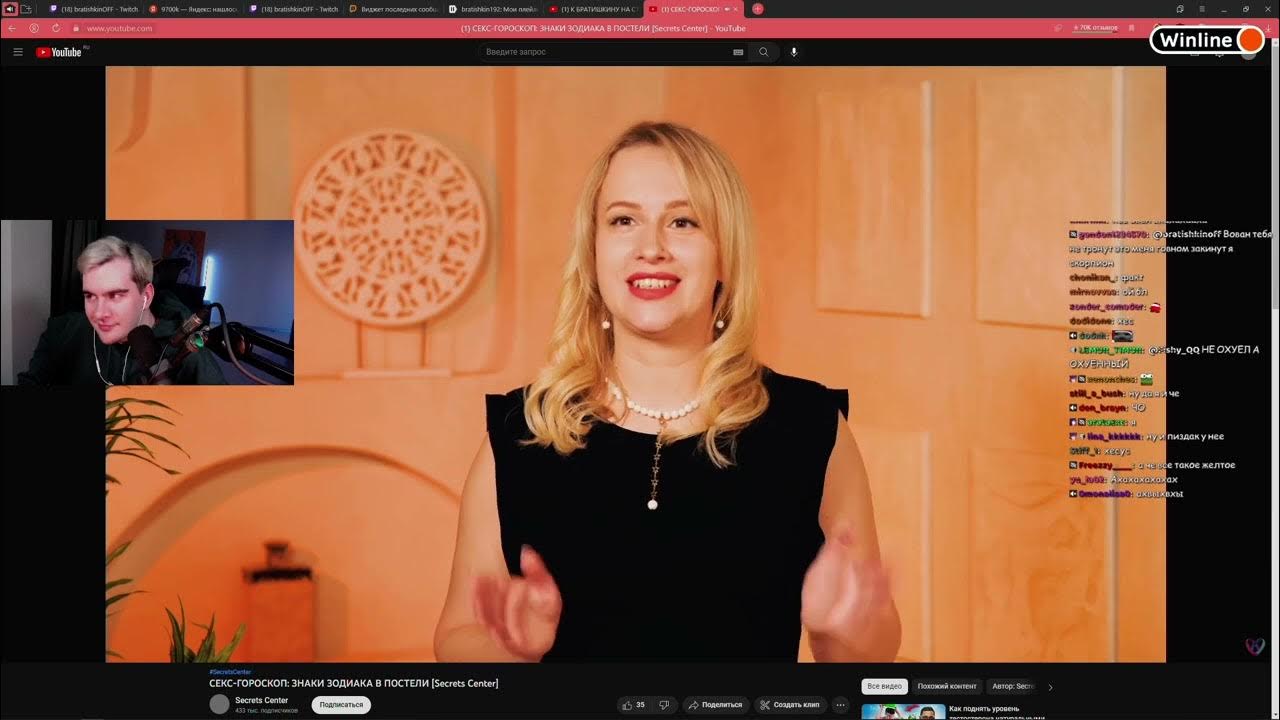Switch to second bratishkinOFF - Twitch tab

coord(293,9)
